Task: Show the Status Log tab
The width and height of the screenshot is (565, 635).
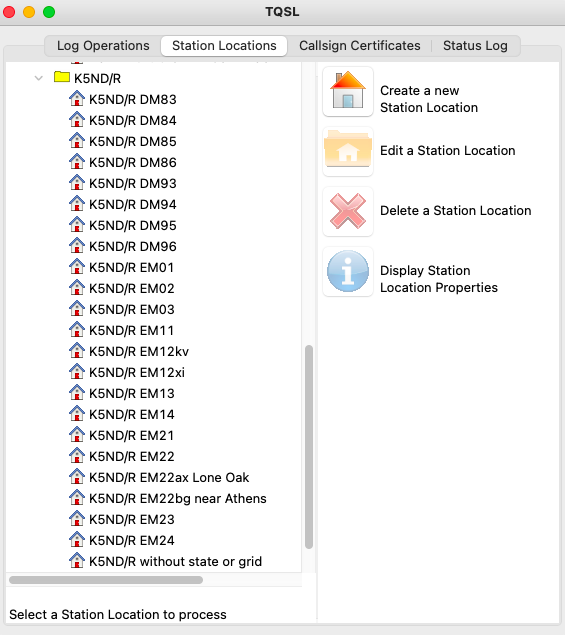Action: 475,46
